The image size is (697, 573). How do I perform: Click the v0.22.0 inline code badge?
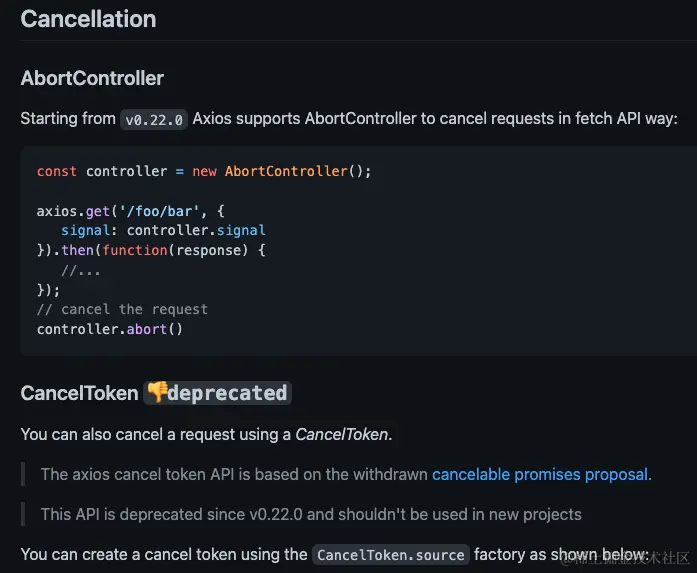click(154, 120)
